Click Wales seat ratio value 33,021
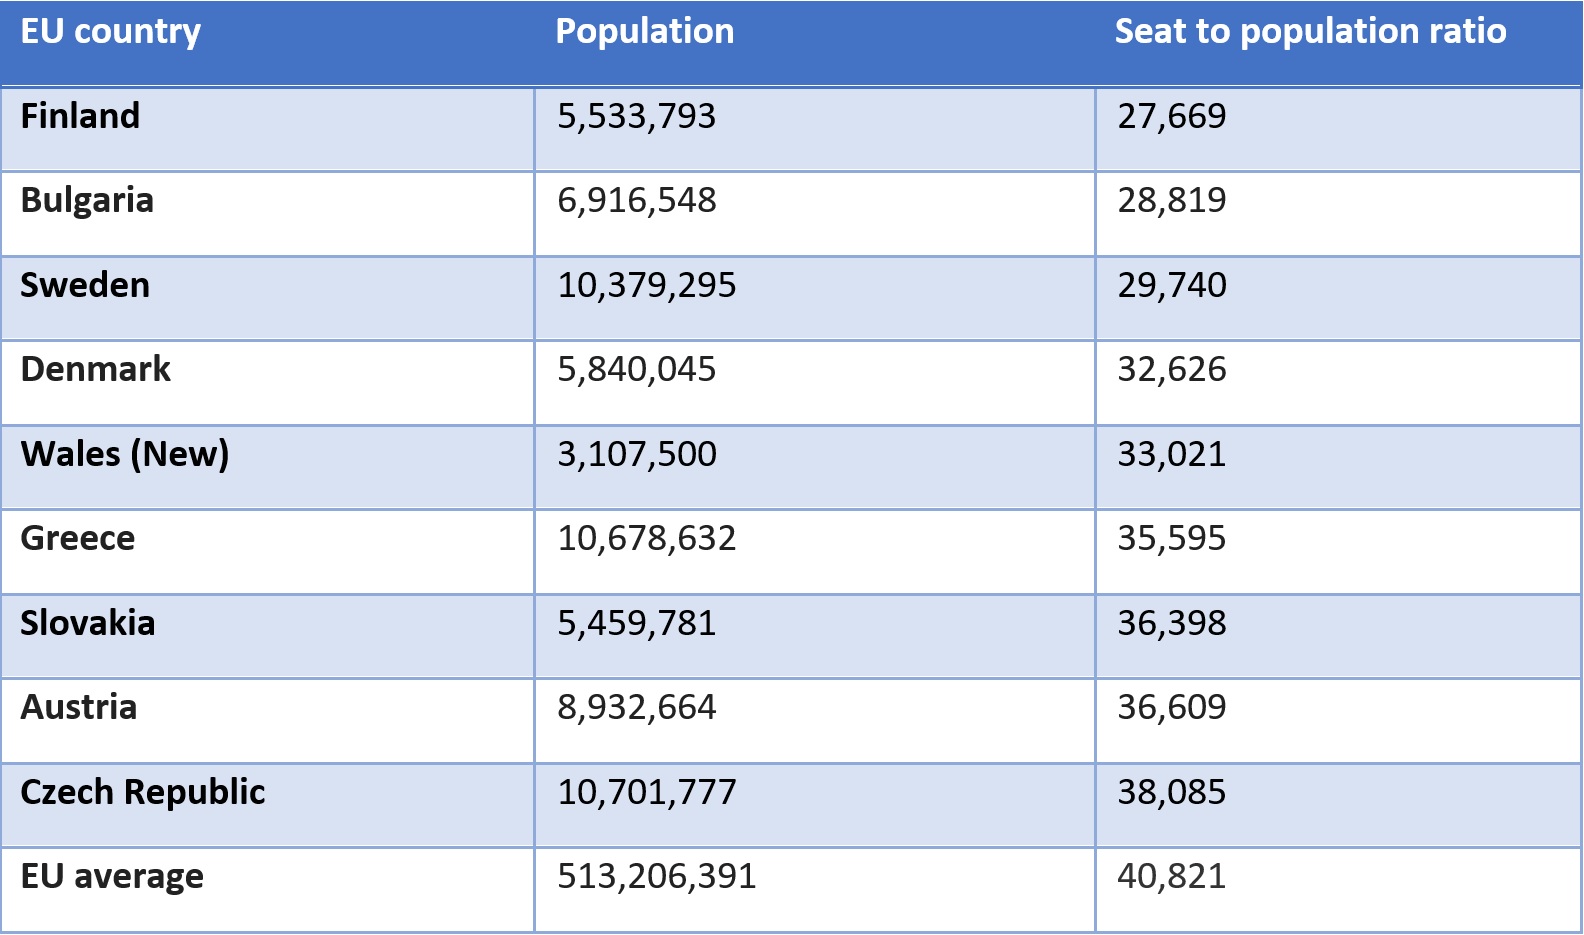Screen dimensions: 1584x935 1172,454
